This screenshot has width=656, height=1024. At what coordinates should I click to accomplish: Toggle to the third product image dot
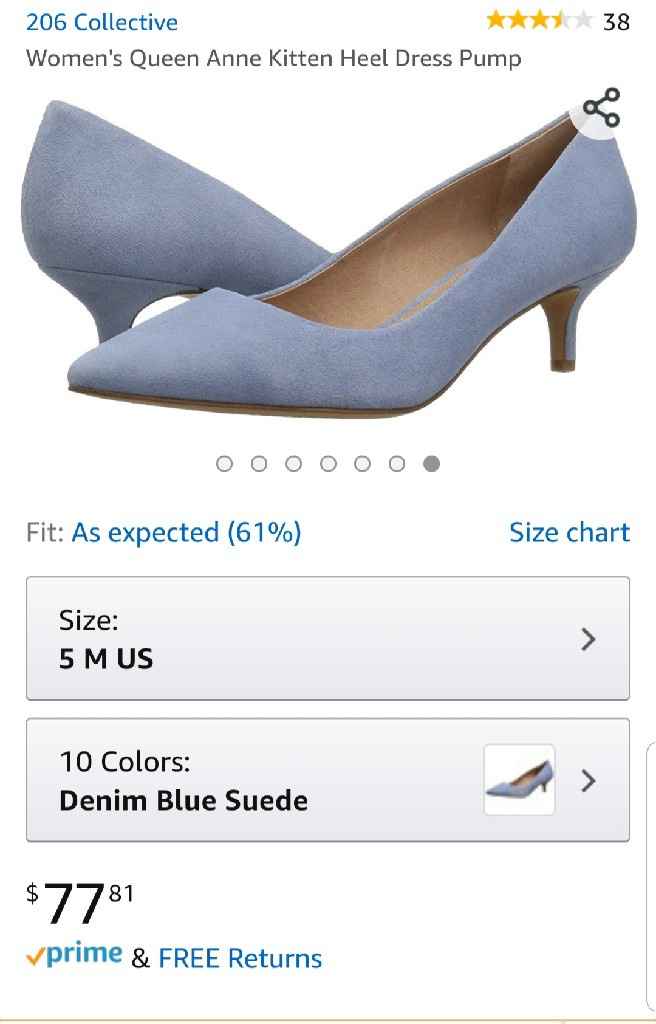coord(293,463)
